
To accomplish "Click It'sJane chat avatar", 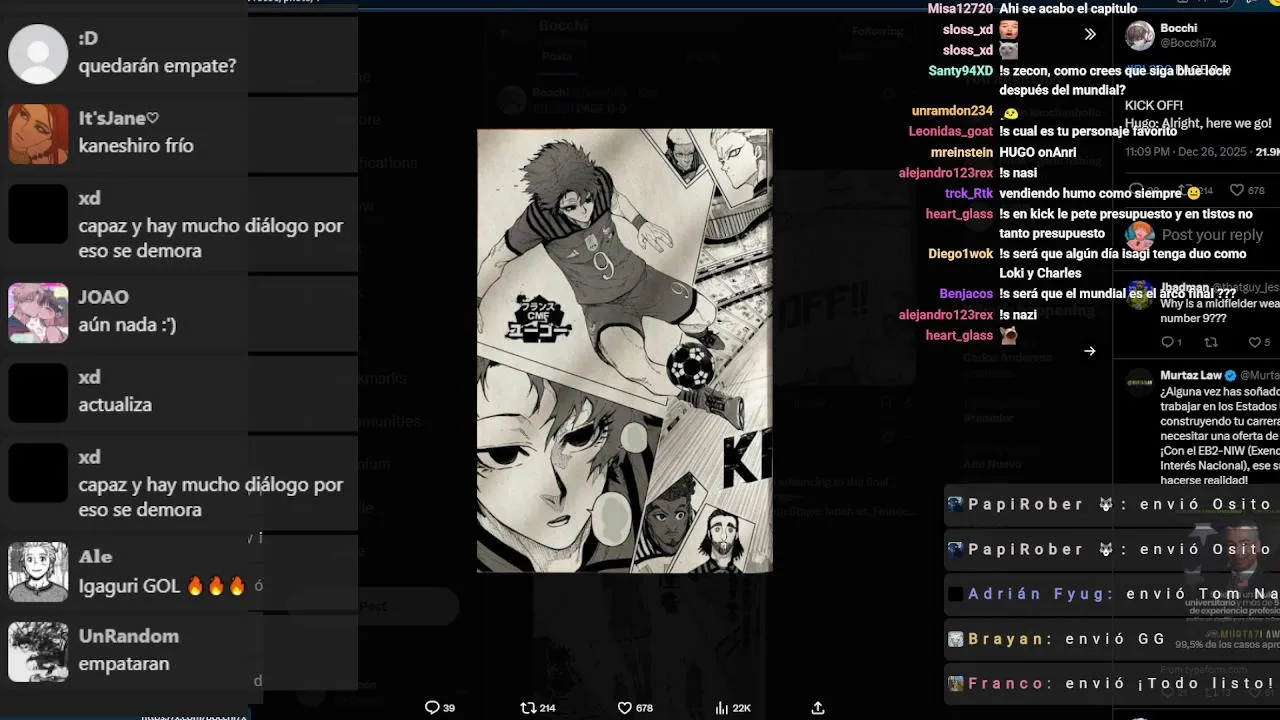I will pos(38,133).
